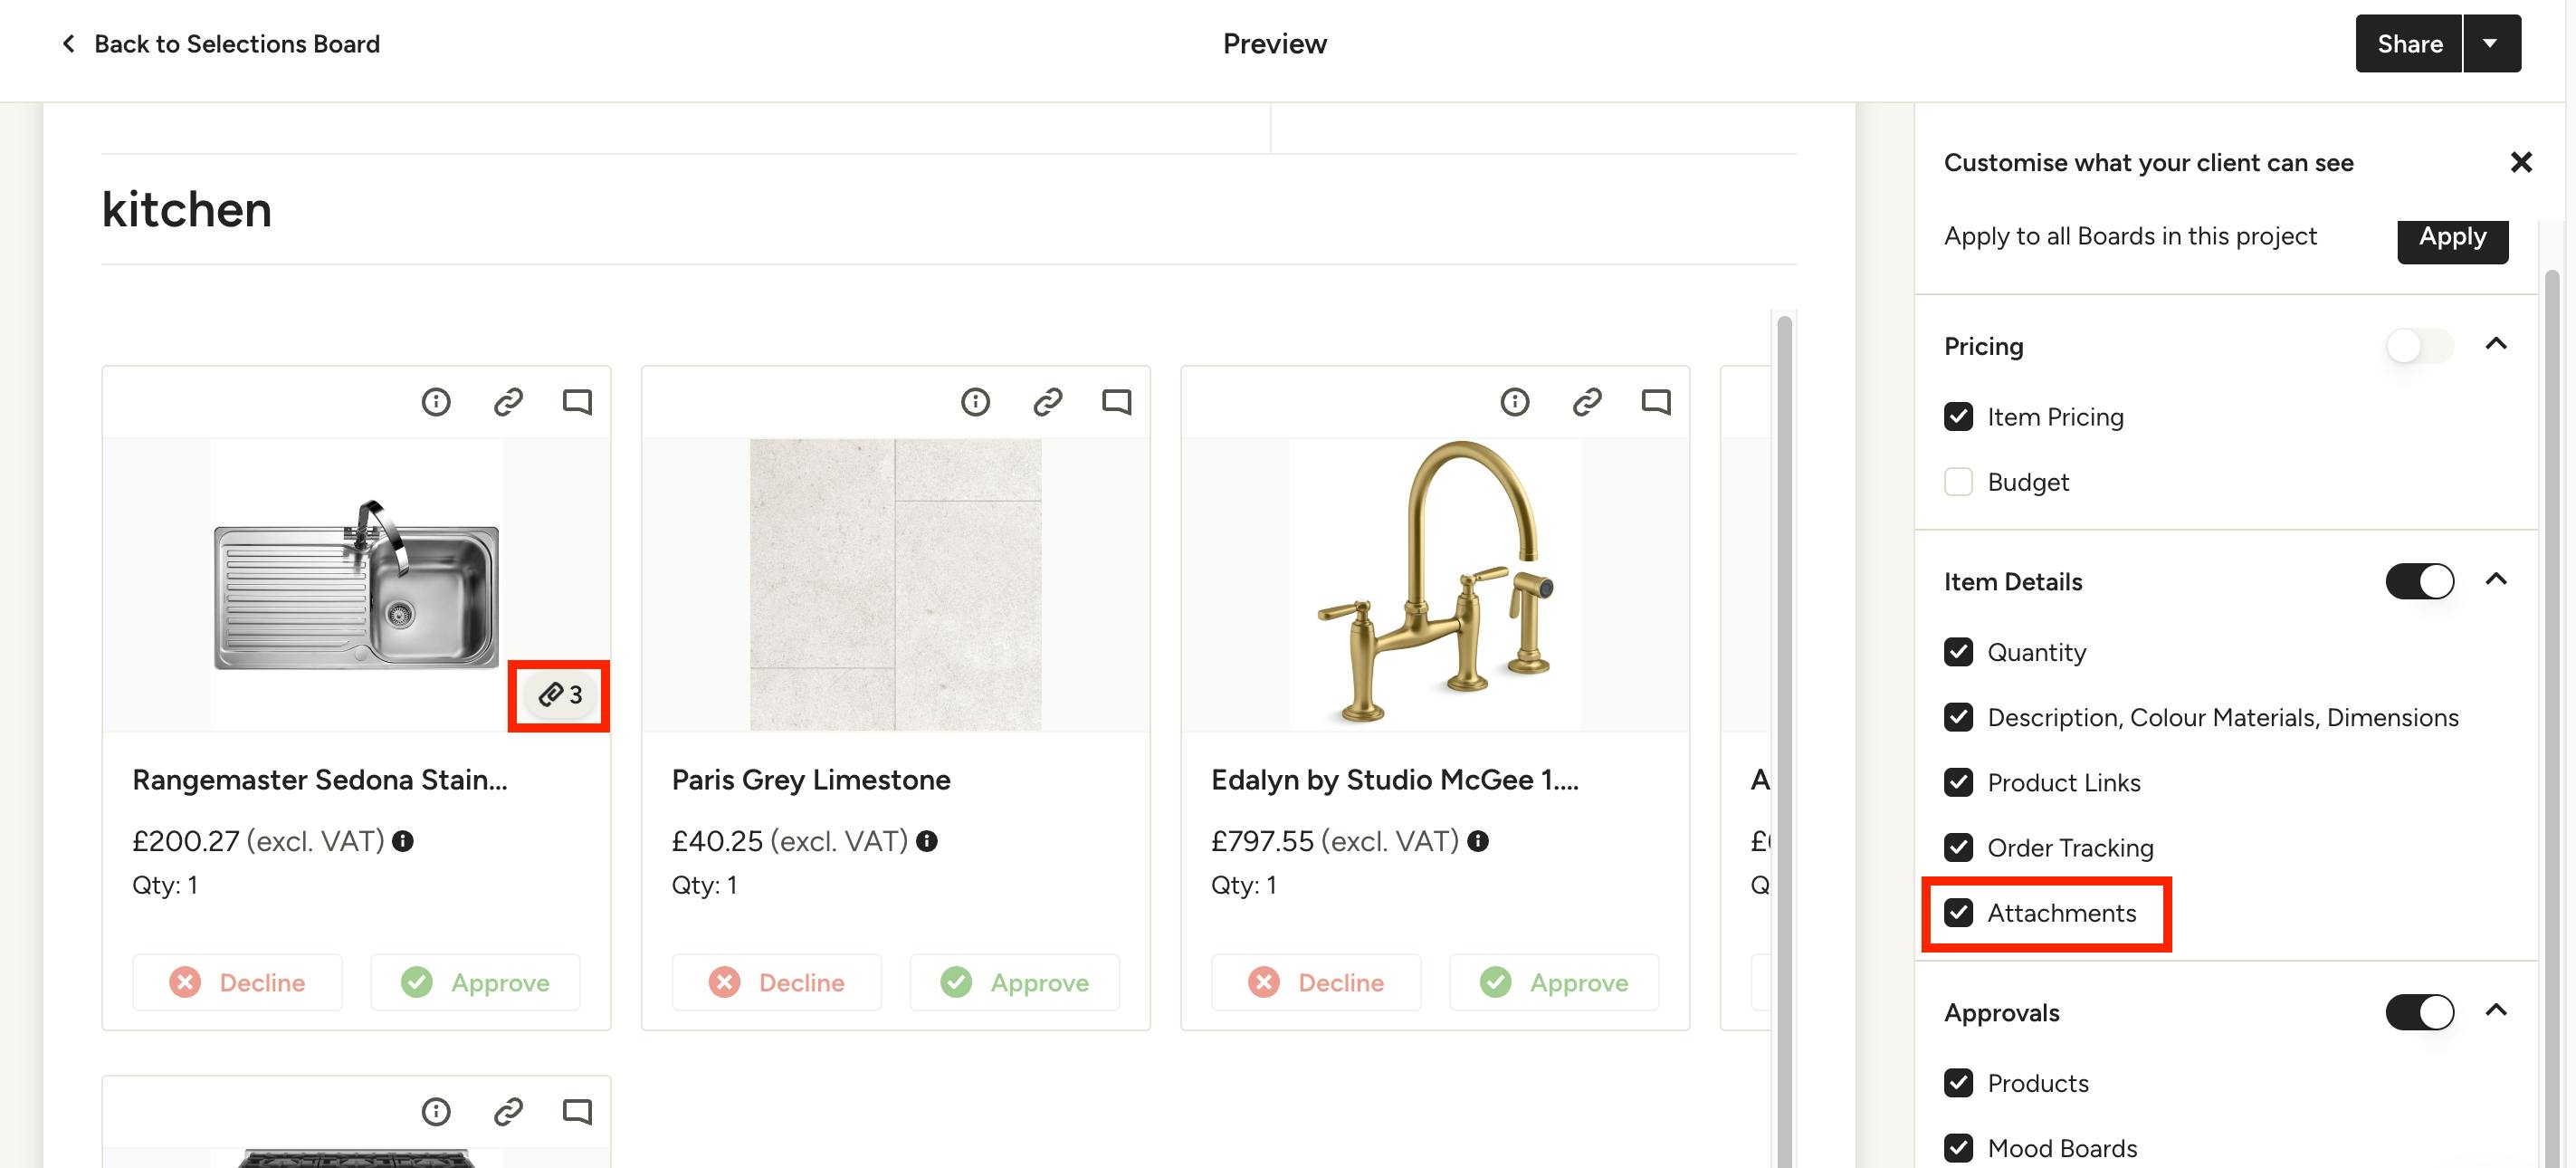2576x1168 pixels.
Task: Open the Share dropdown arrow
Action: pyautogui.click(x=2491, y=44)
